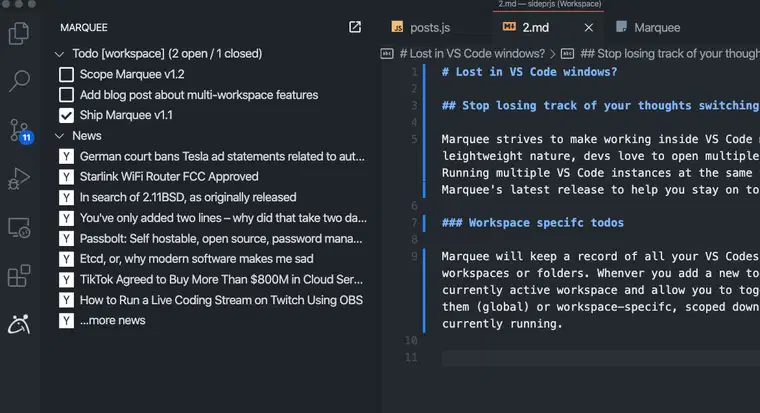Open the Run and Debug icon
Image resolution: width=760 pixels, height=413 pixels.
19,178
